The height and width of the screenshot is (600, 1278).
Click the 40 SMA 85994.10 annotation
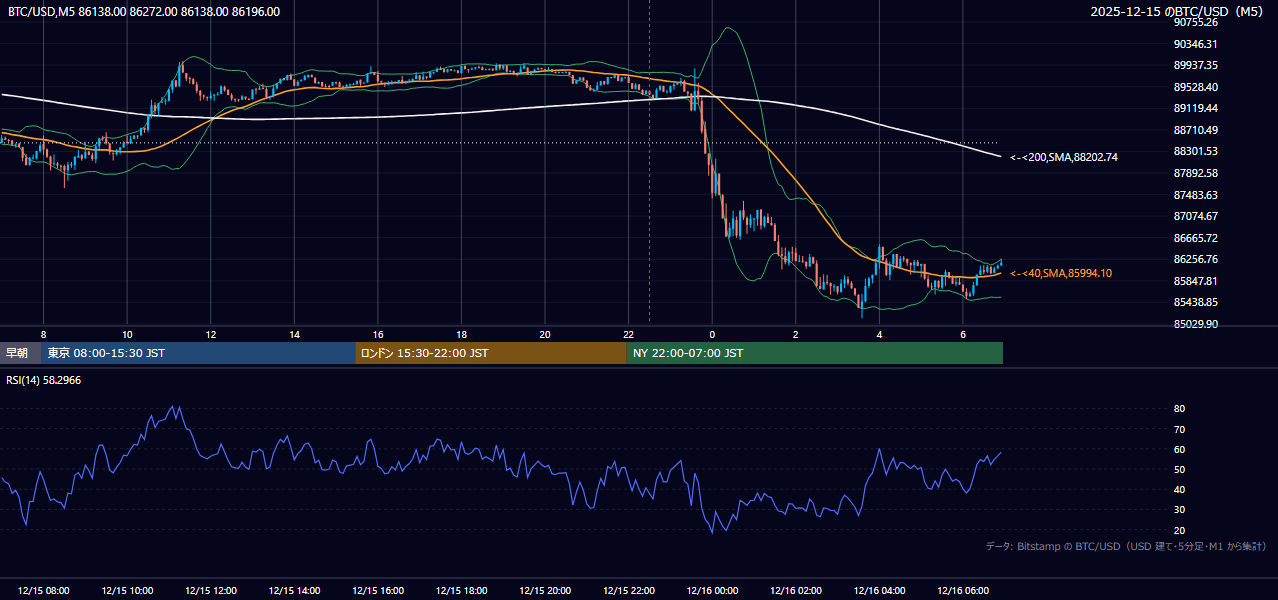click(1060, 273)
